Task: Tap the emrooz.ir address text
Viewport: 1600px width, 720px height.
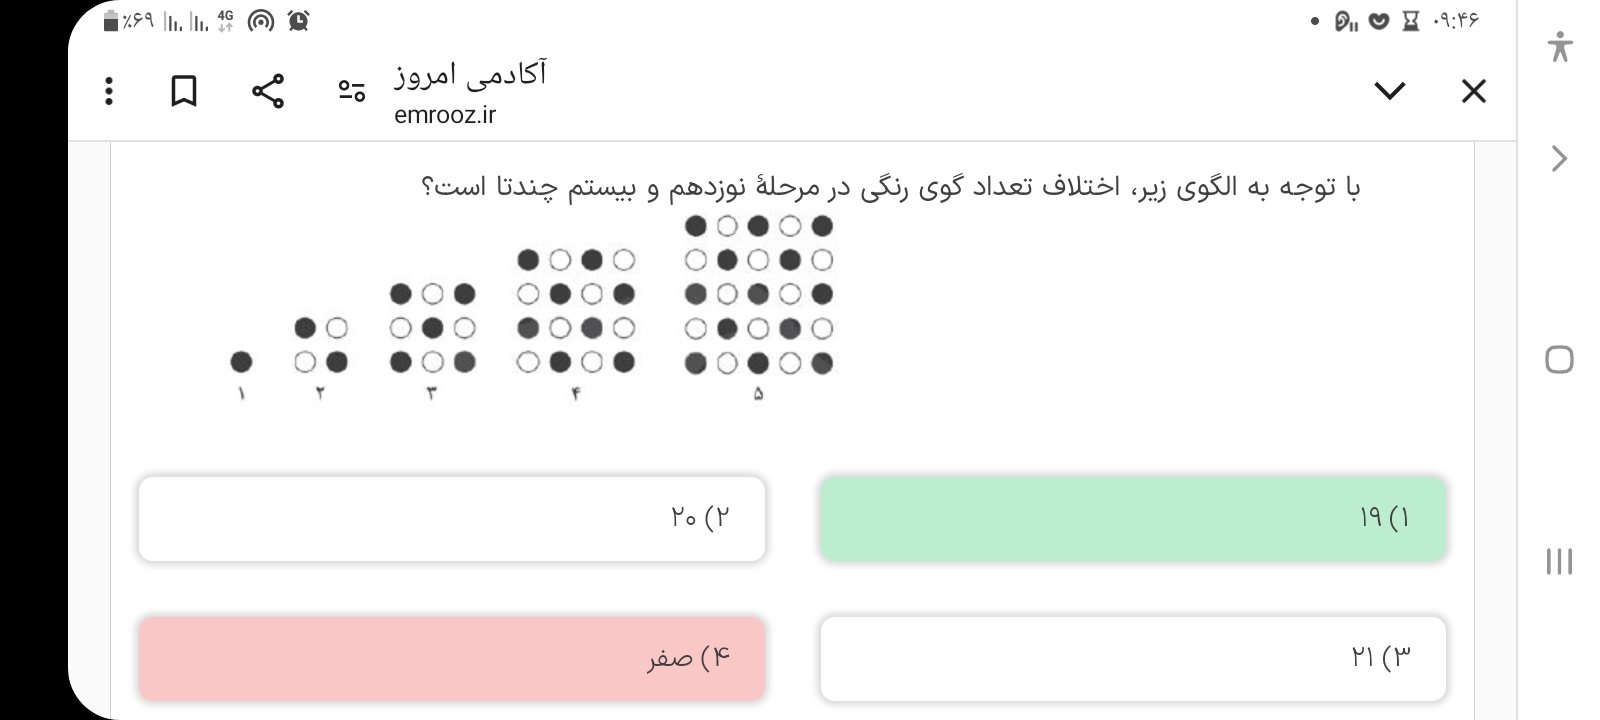Action: click(445, 115)
